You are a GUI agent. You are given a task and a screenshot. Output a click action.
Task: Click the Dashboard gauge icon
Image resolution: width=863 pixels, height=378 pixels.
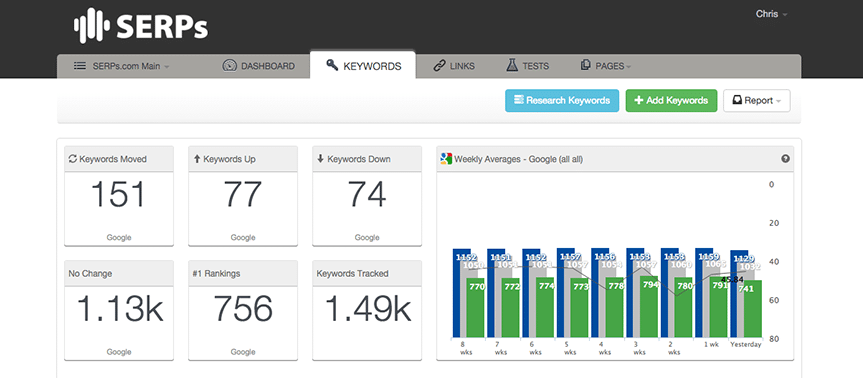229,66
